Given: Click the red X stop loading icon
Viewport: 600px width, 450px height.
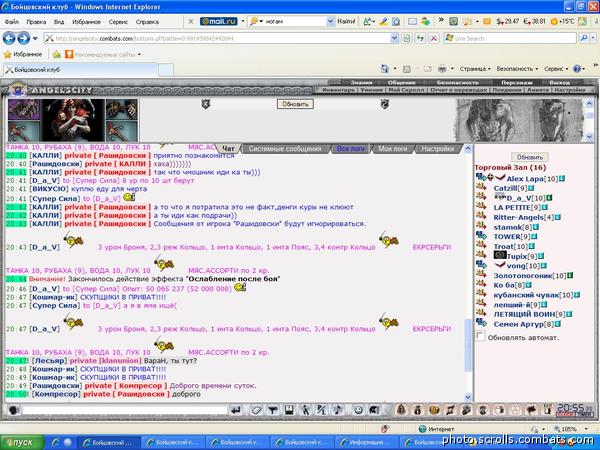Looking at the screenshot, I should coord(434,38).
